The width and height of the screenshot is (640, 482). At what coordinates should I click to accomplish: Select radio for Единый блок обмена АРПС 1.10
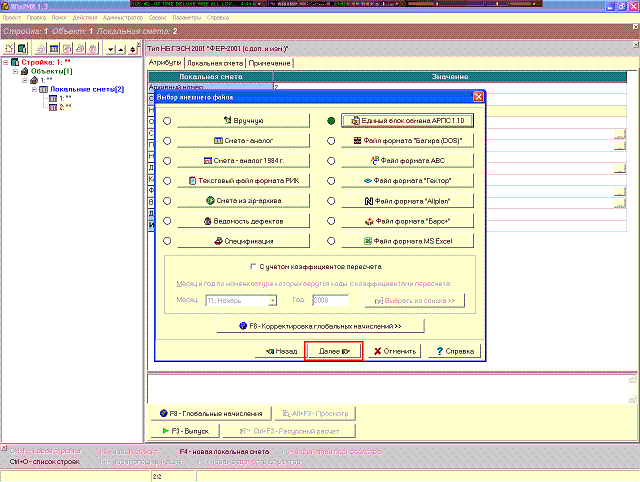click(331, 121)
